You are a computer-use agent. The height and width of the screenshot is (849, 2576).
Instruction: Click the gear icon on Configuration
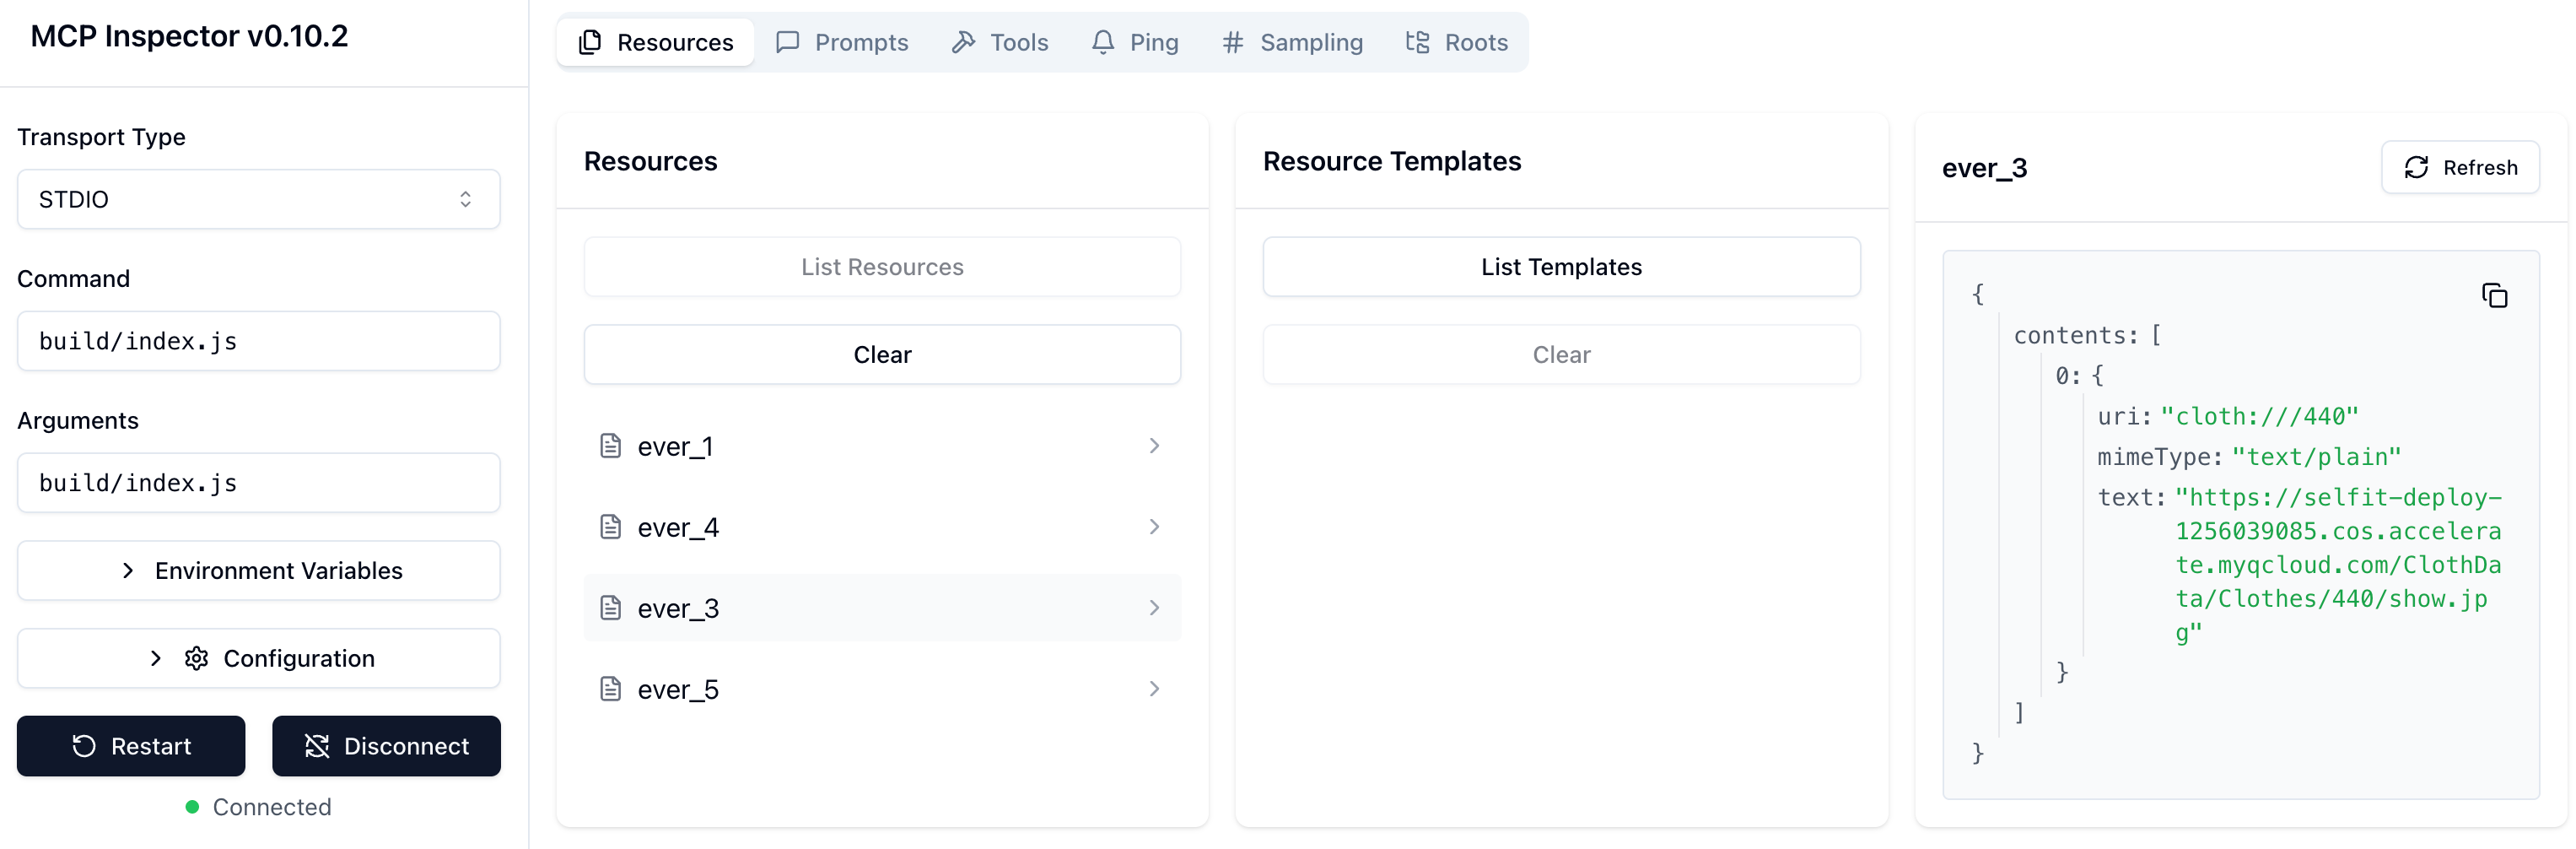pyautogui.click(x=196, y=658)
